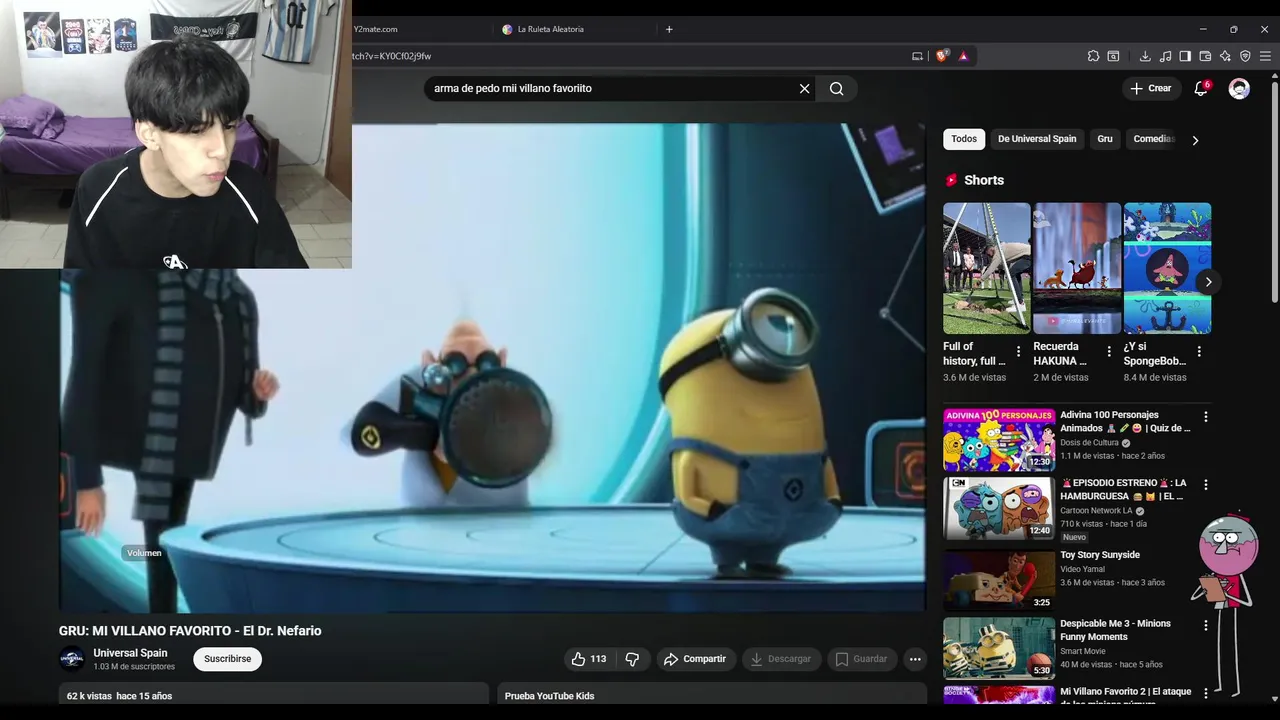Image resolution: width=1280 pixels, height=720 pixels.
Task: Click the main video player frame
Action: tap(492, 367)
